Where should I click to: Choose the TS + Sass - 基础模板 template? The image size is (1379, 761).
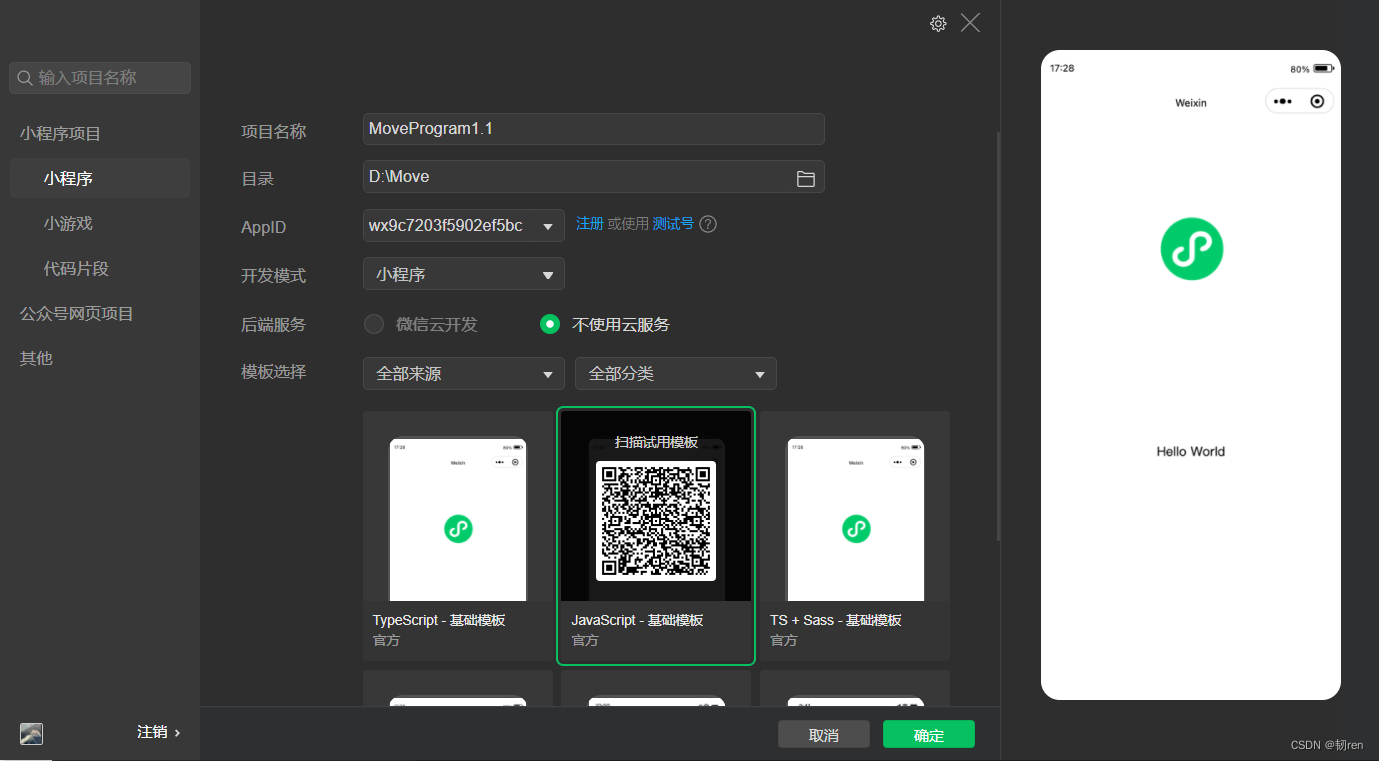(855, 536)
